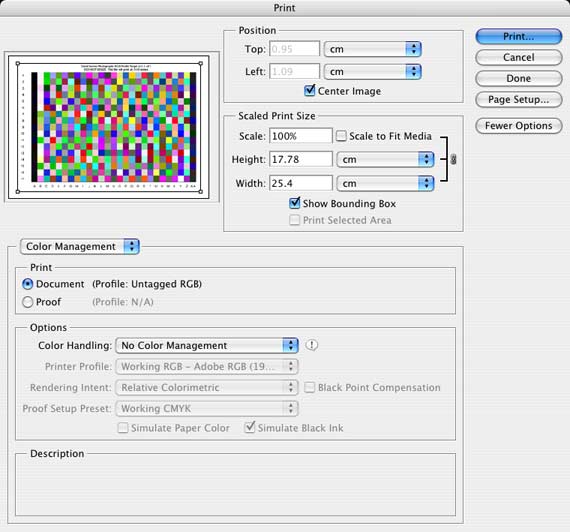The height and width of the screenshot is (532, 570).
Task: Open Page Setup dialog
Action: pyautogui.click(x=518, y=99)
